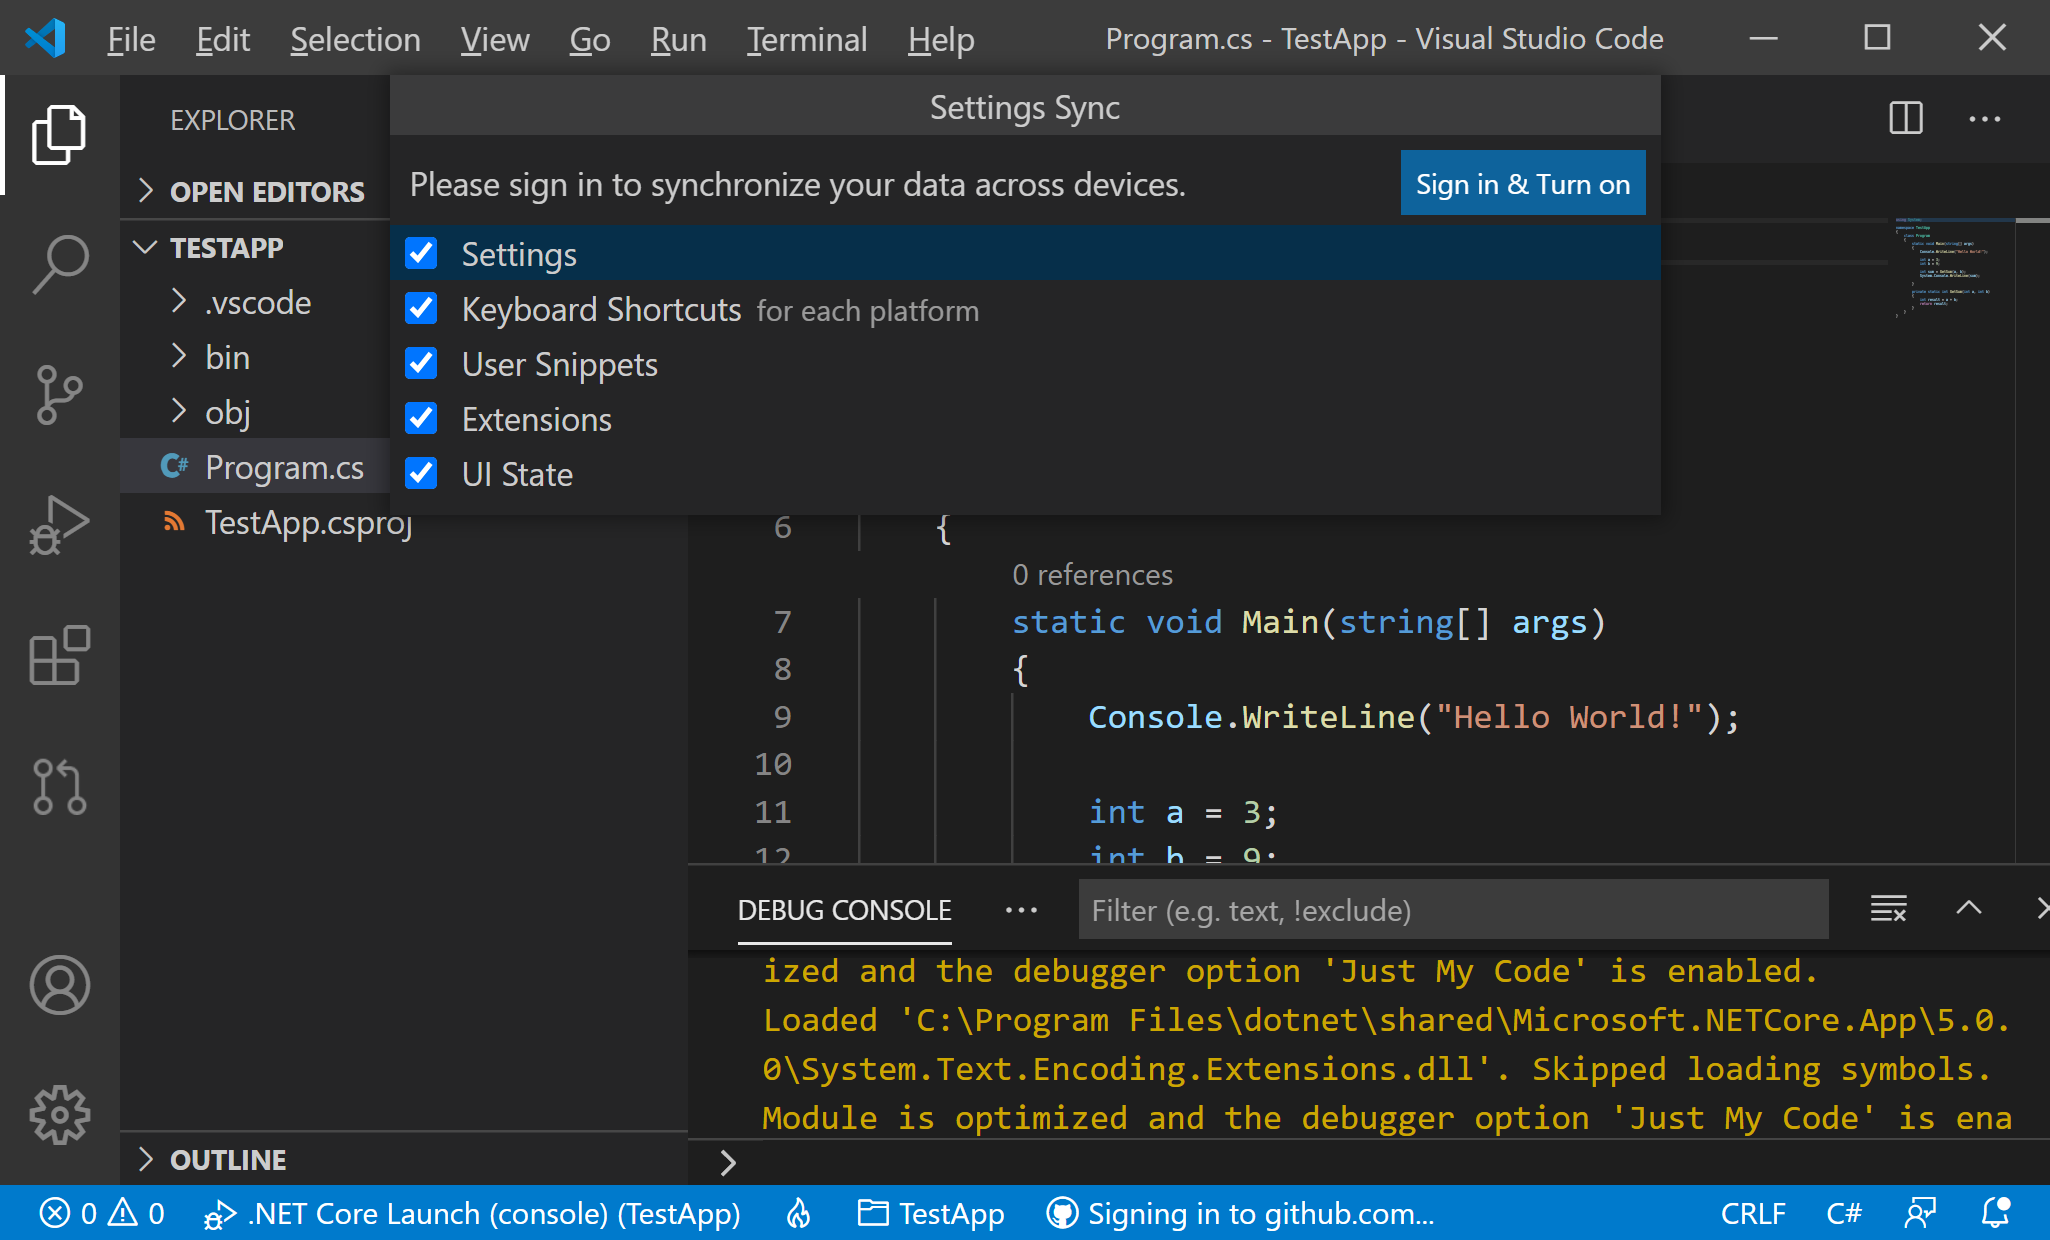Uncheck the Keyboard Shortcuts sync option
The image size is (2050, 1240).
point(422,309)
